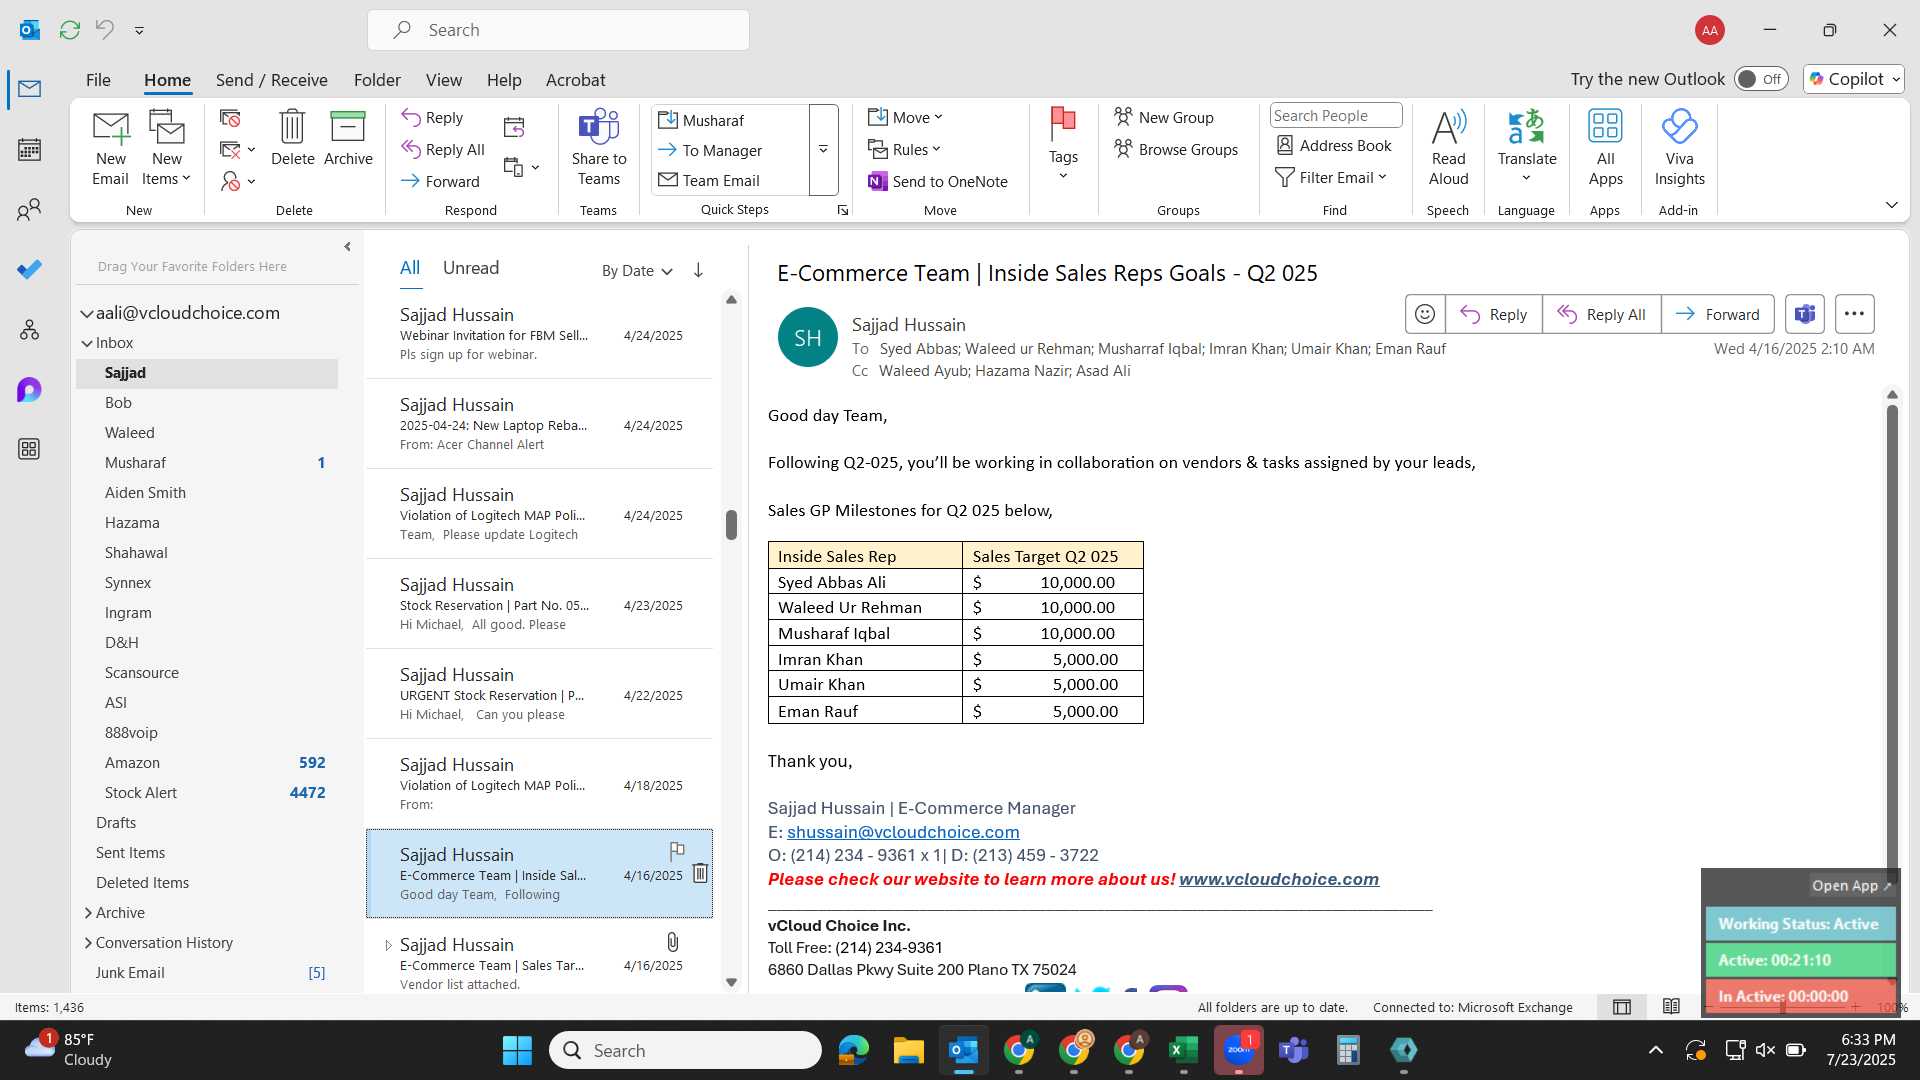Screen dimensions: 1920x1080
Task: Select the Stock Alert folder
Action: tap(141, 793)
